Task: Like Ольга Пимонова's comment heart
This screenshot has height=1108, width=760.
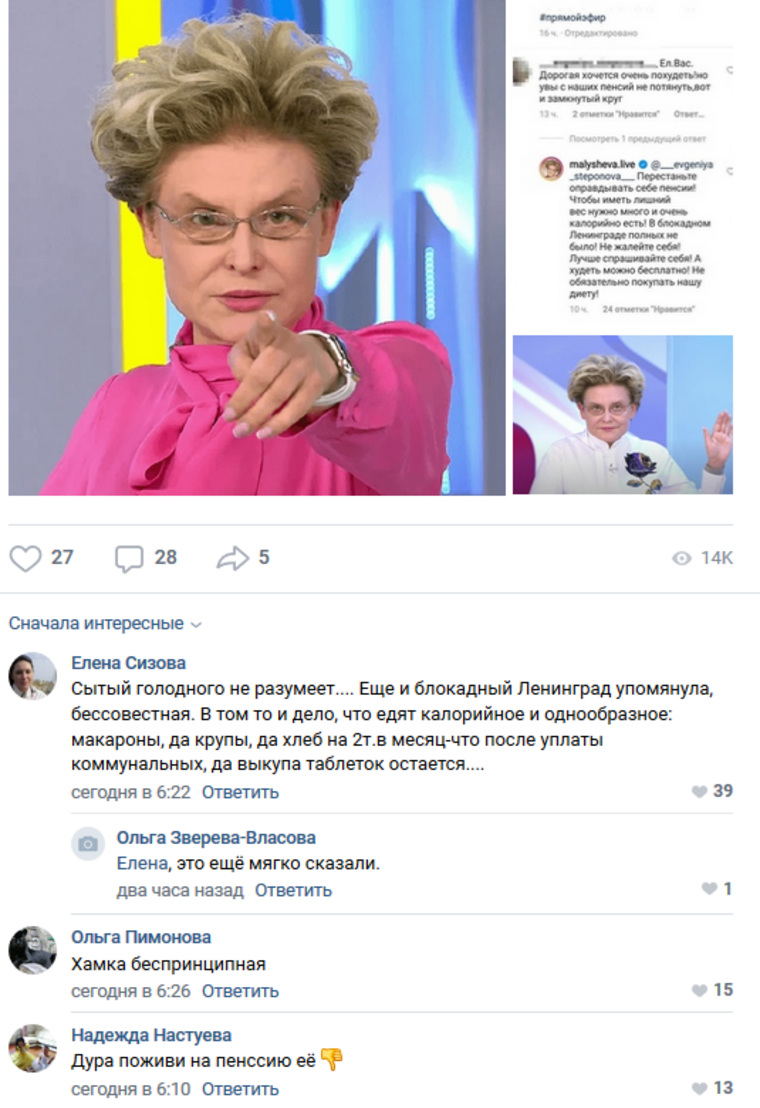Action: [x=699, y=991]
